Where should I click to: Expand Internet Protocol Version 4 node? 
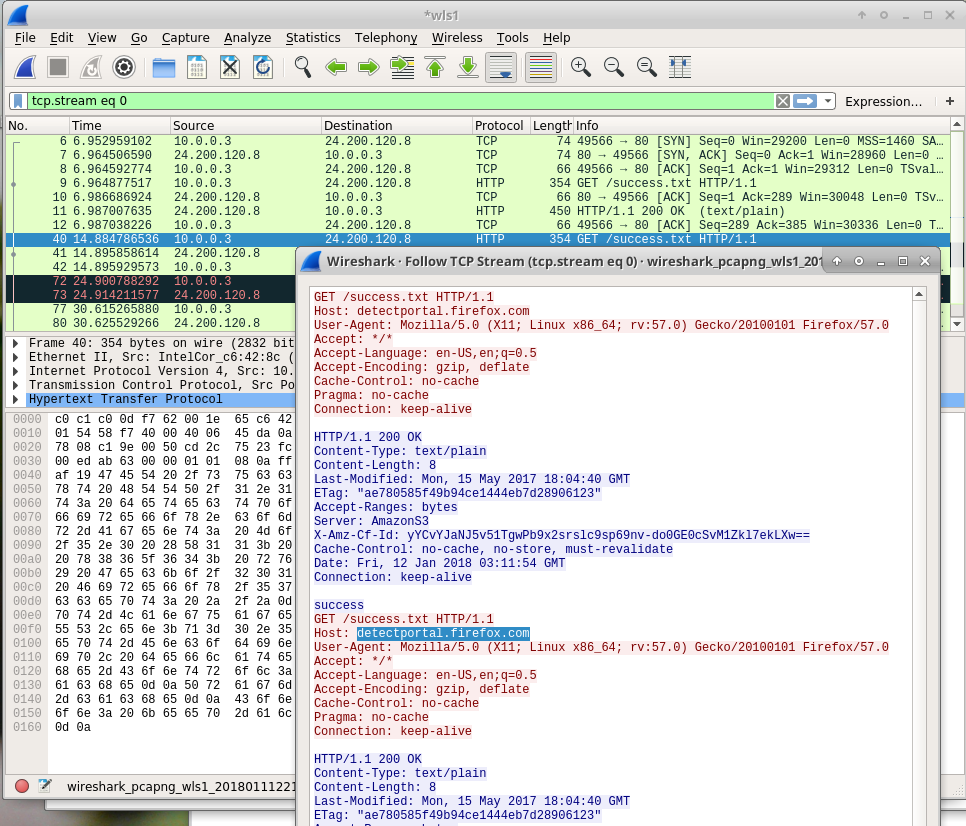(15, 371)
